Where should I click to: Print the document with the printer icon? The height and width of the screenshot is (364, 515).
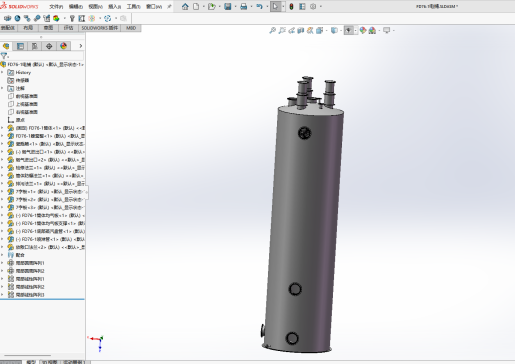244,6
